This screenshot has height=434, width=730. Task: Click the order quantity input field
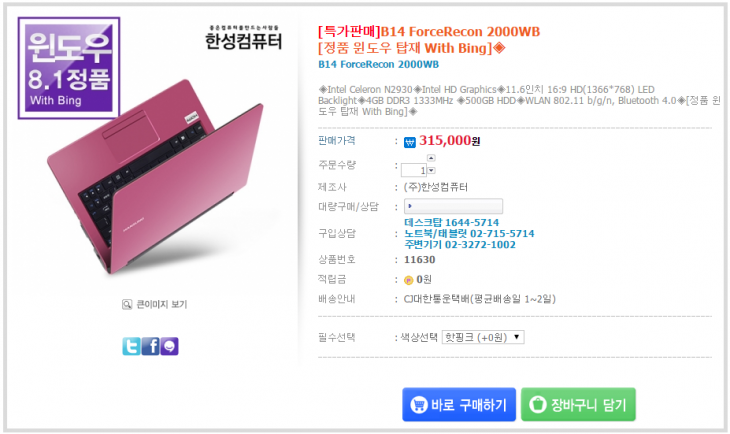[x=416, y=170]
